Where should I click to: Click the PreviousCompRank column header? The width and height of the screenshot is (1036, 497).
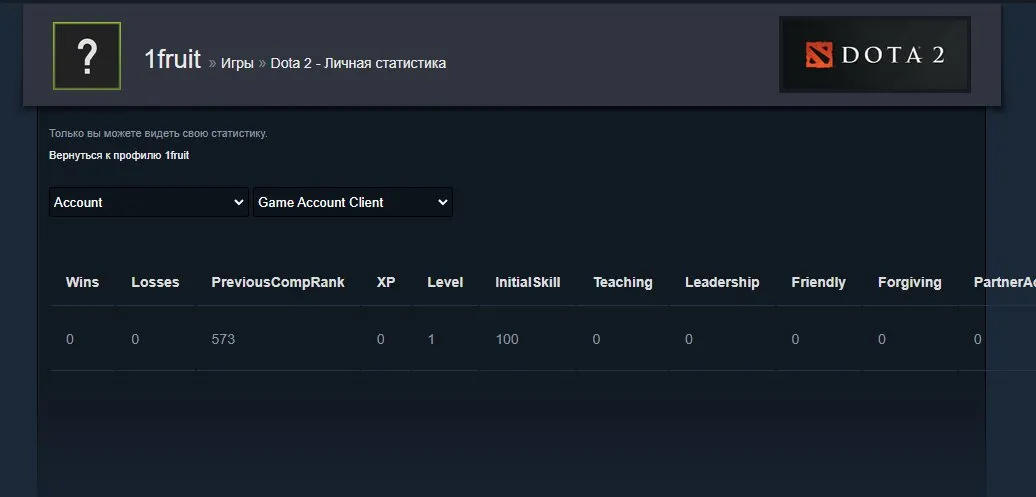278,282
